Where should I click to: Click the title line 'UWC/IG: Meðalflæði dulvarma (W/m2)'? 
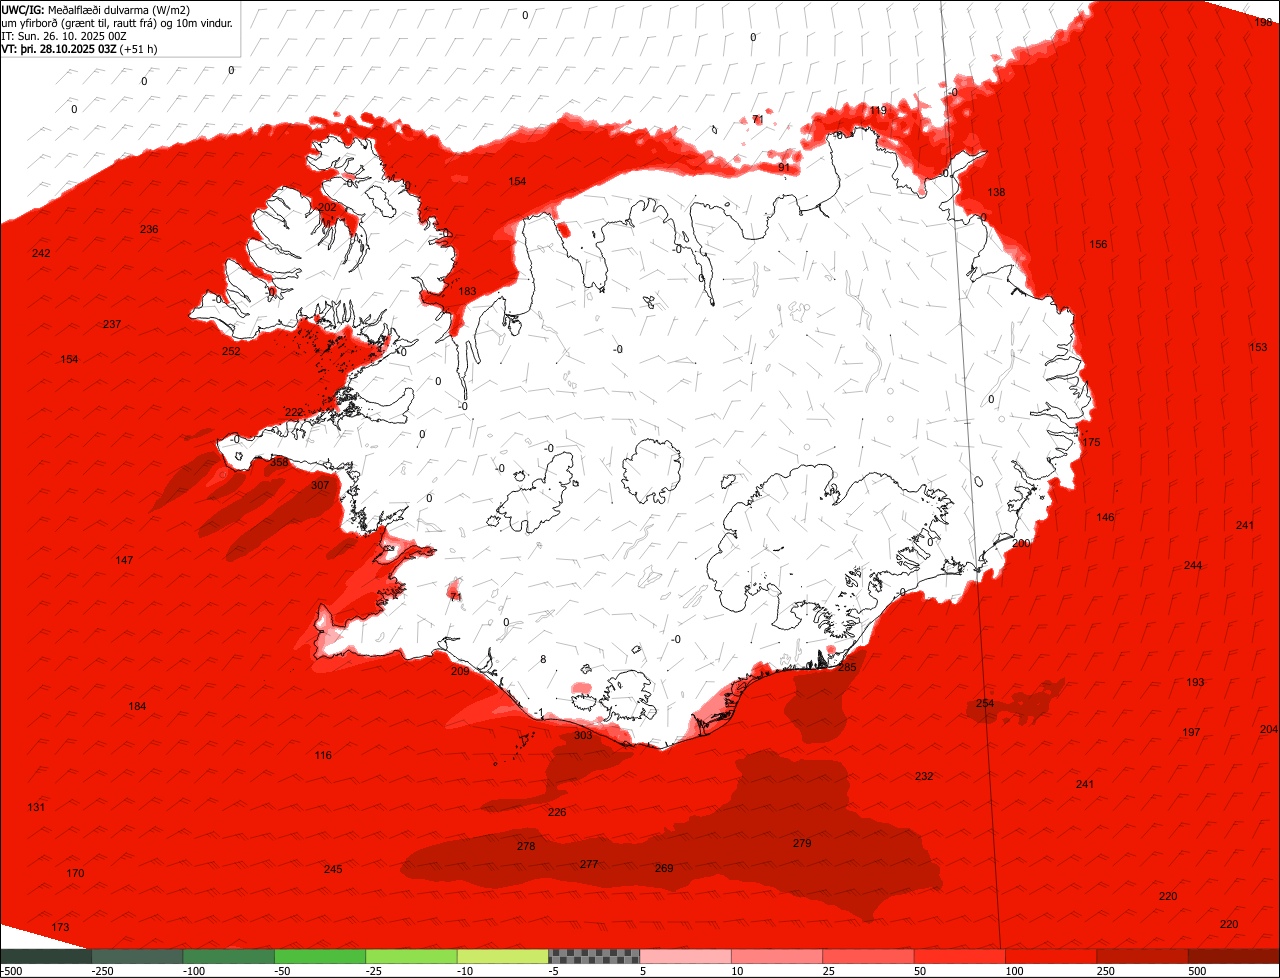(x=97, y=9)
